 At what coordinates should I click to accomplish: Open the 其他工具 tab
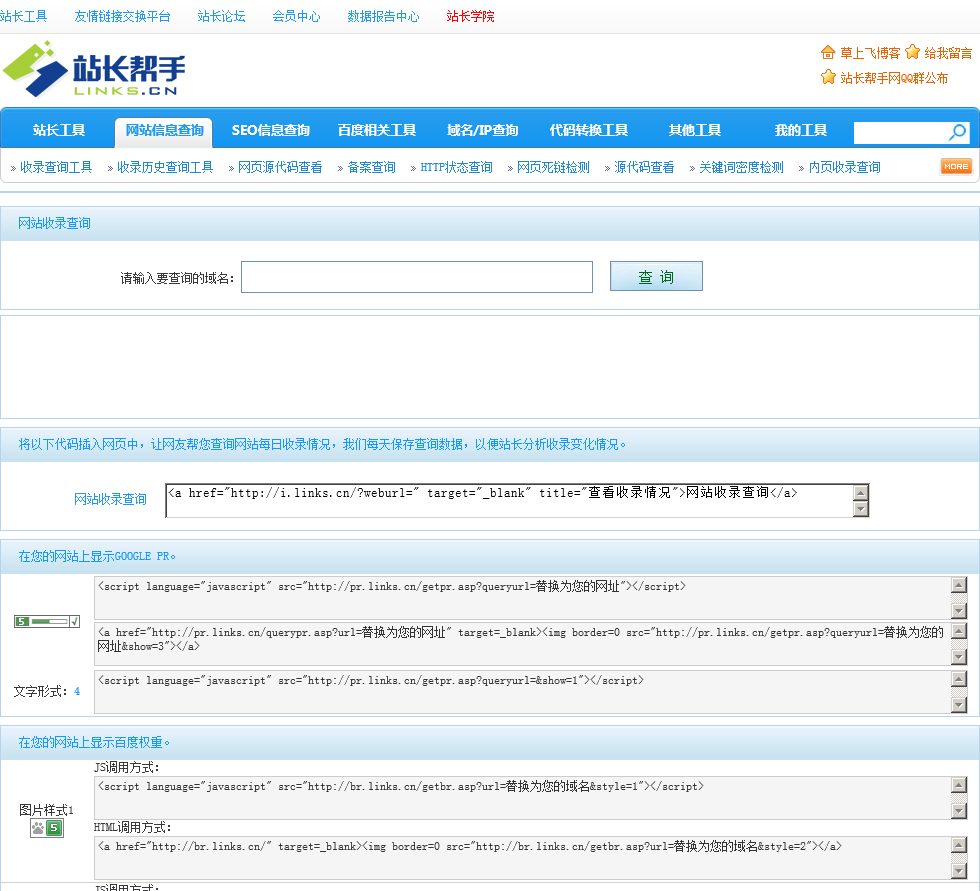click(x=694, y=130)
